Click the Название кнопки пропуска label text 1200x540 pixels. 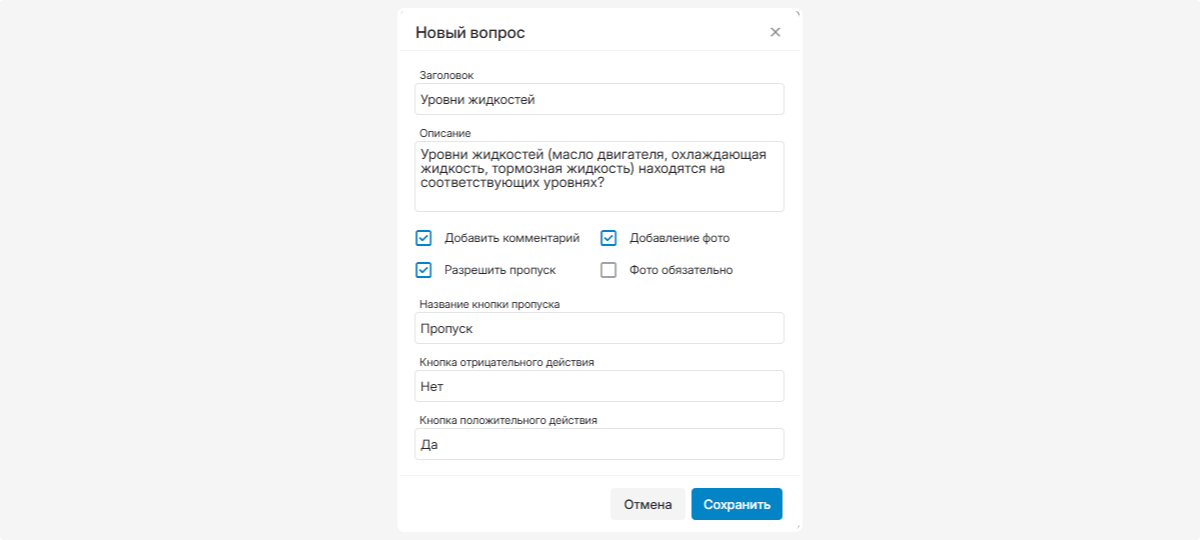489,304
